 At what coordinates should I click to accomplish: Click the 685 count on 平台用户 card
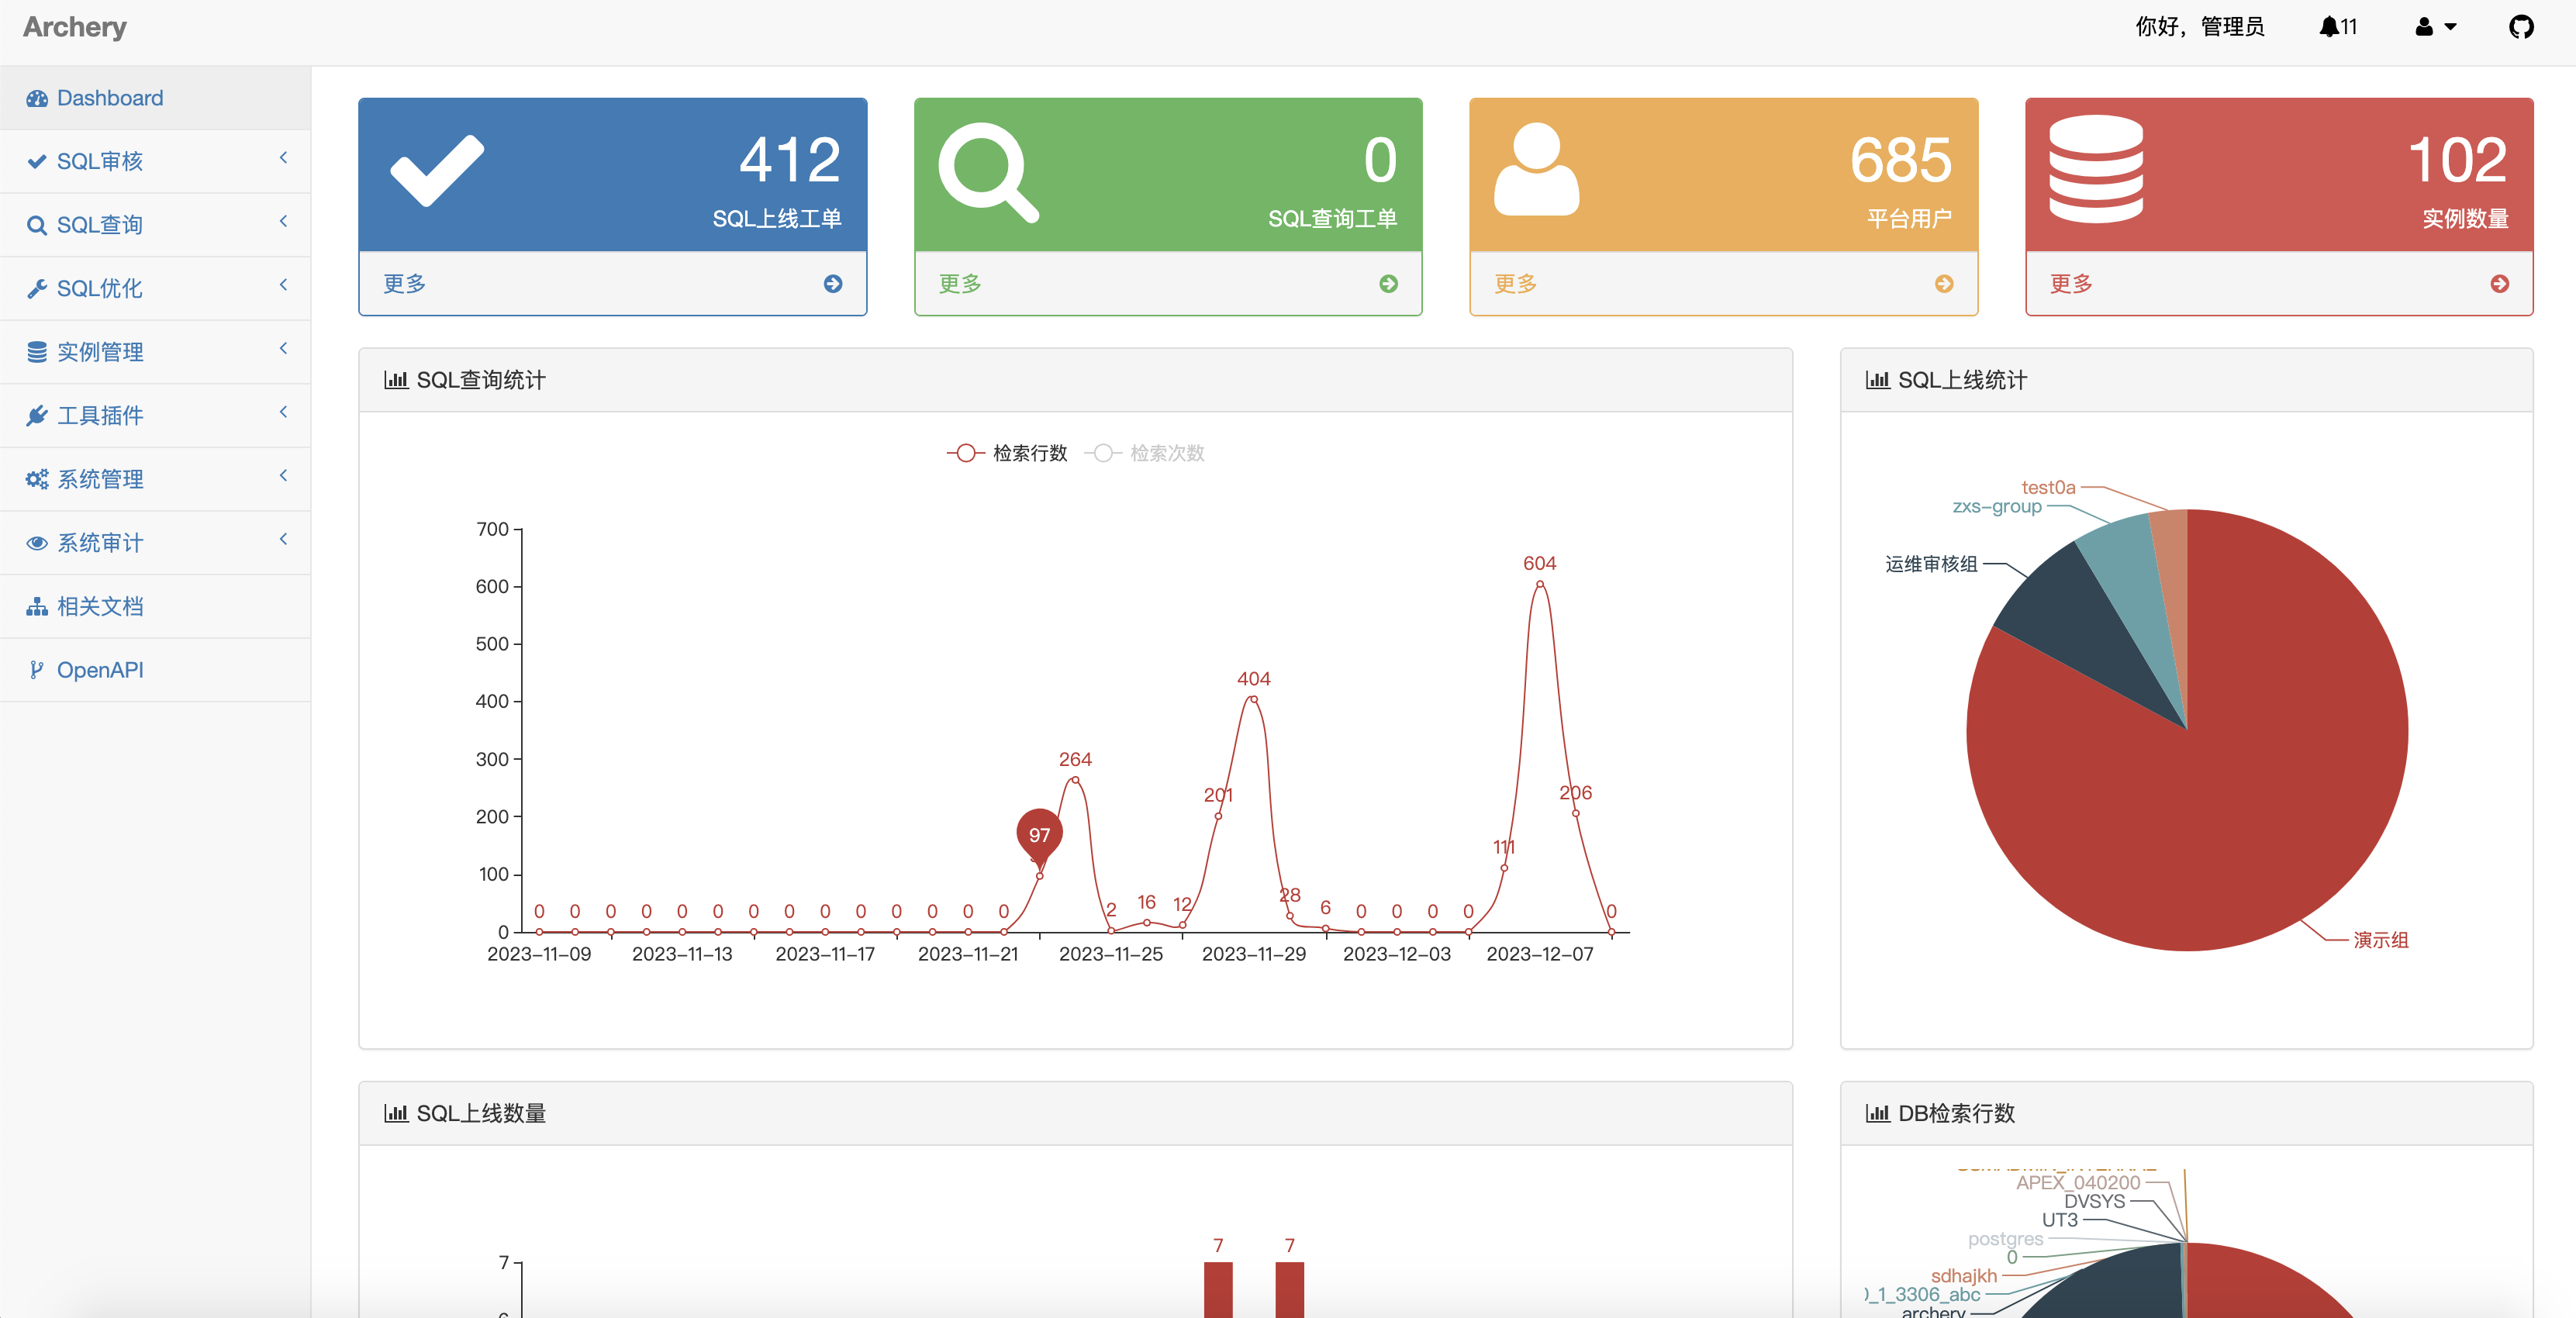point(1901,160)
